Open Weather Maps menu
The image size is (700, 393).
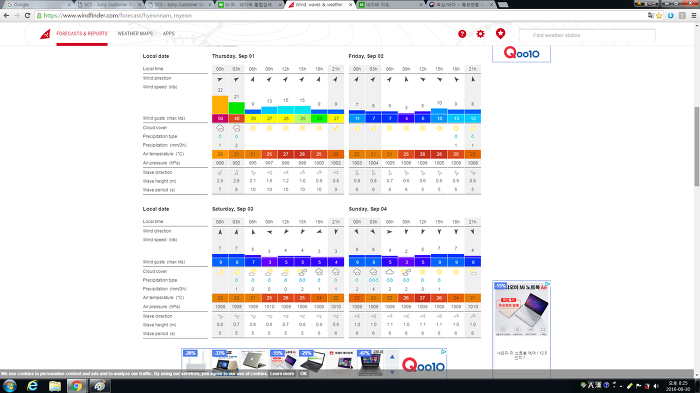(135, 33)
